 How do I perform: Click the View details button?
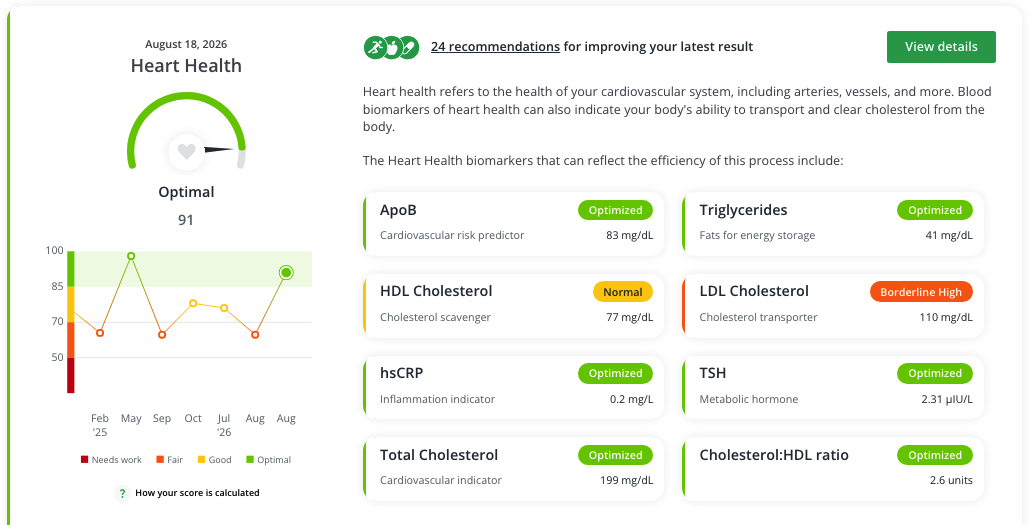941,47
